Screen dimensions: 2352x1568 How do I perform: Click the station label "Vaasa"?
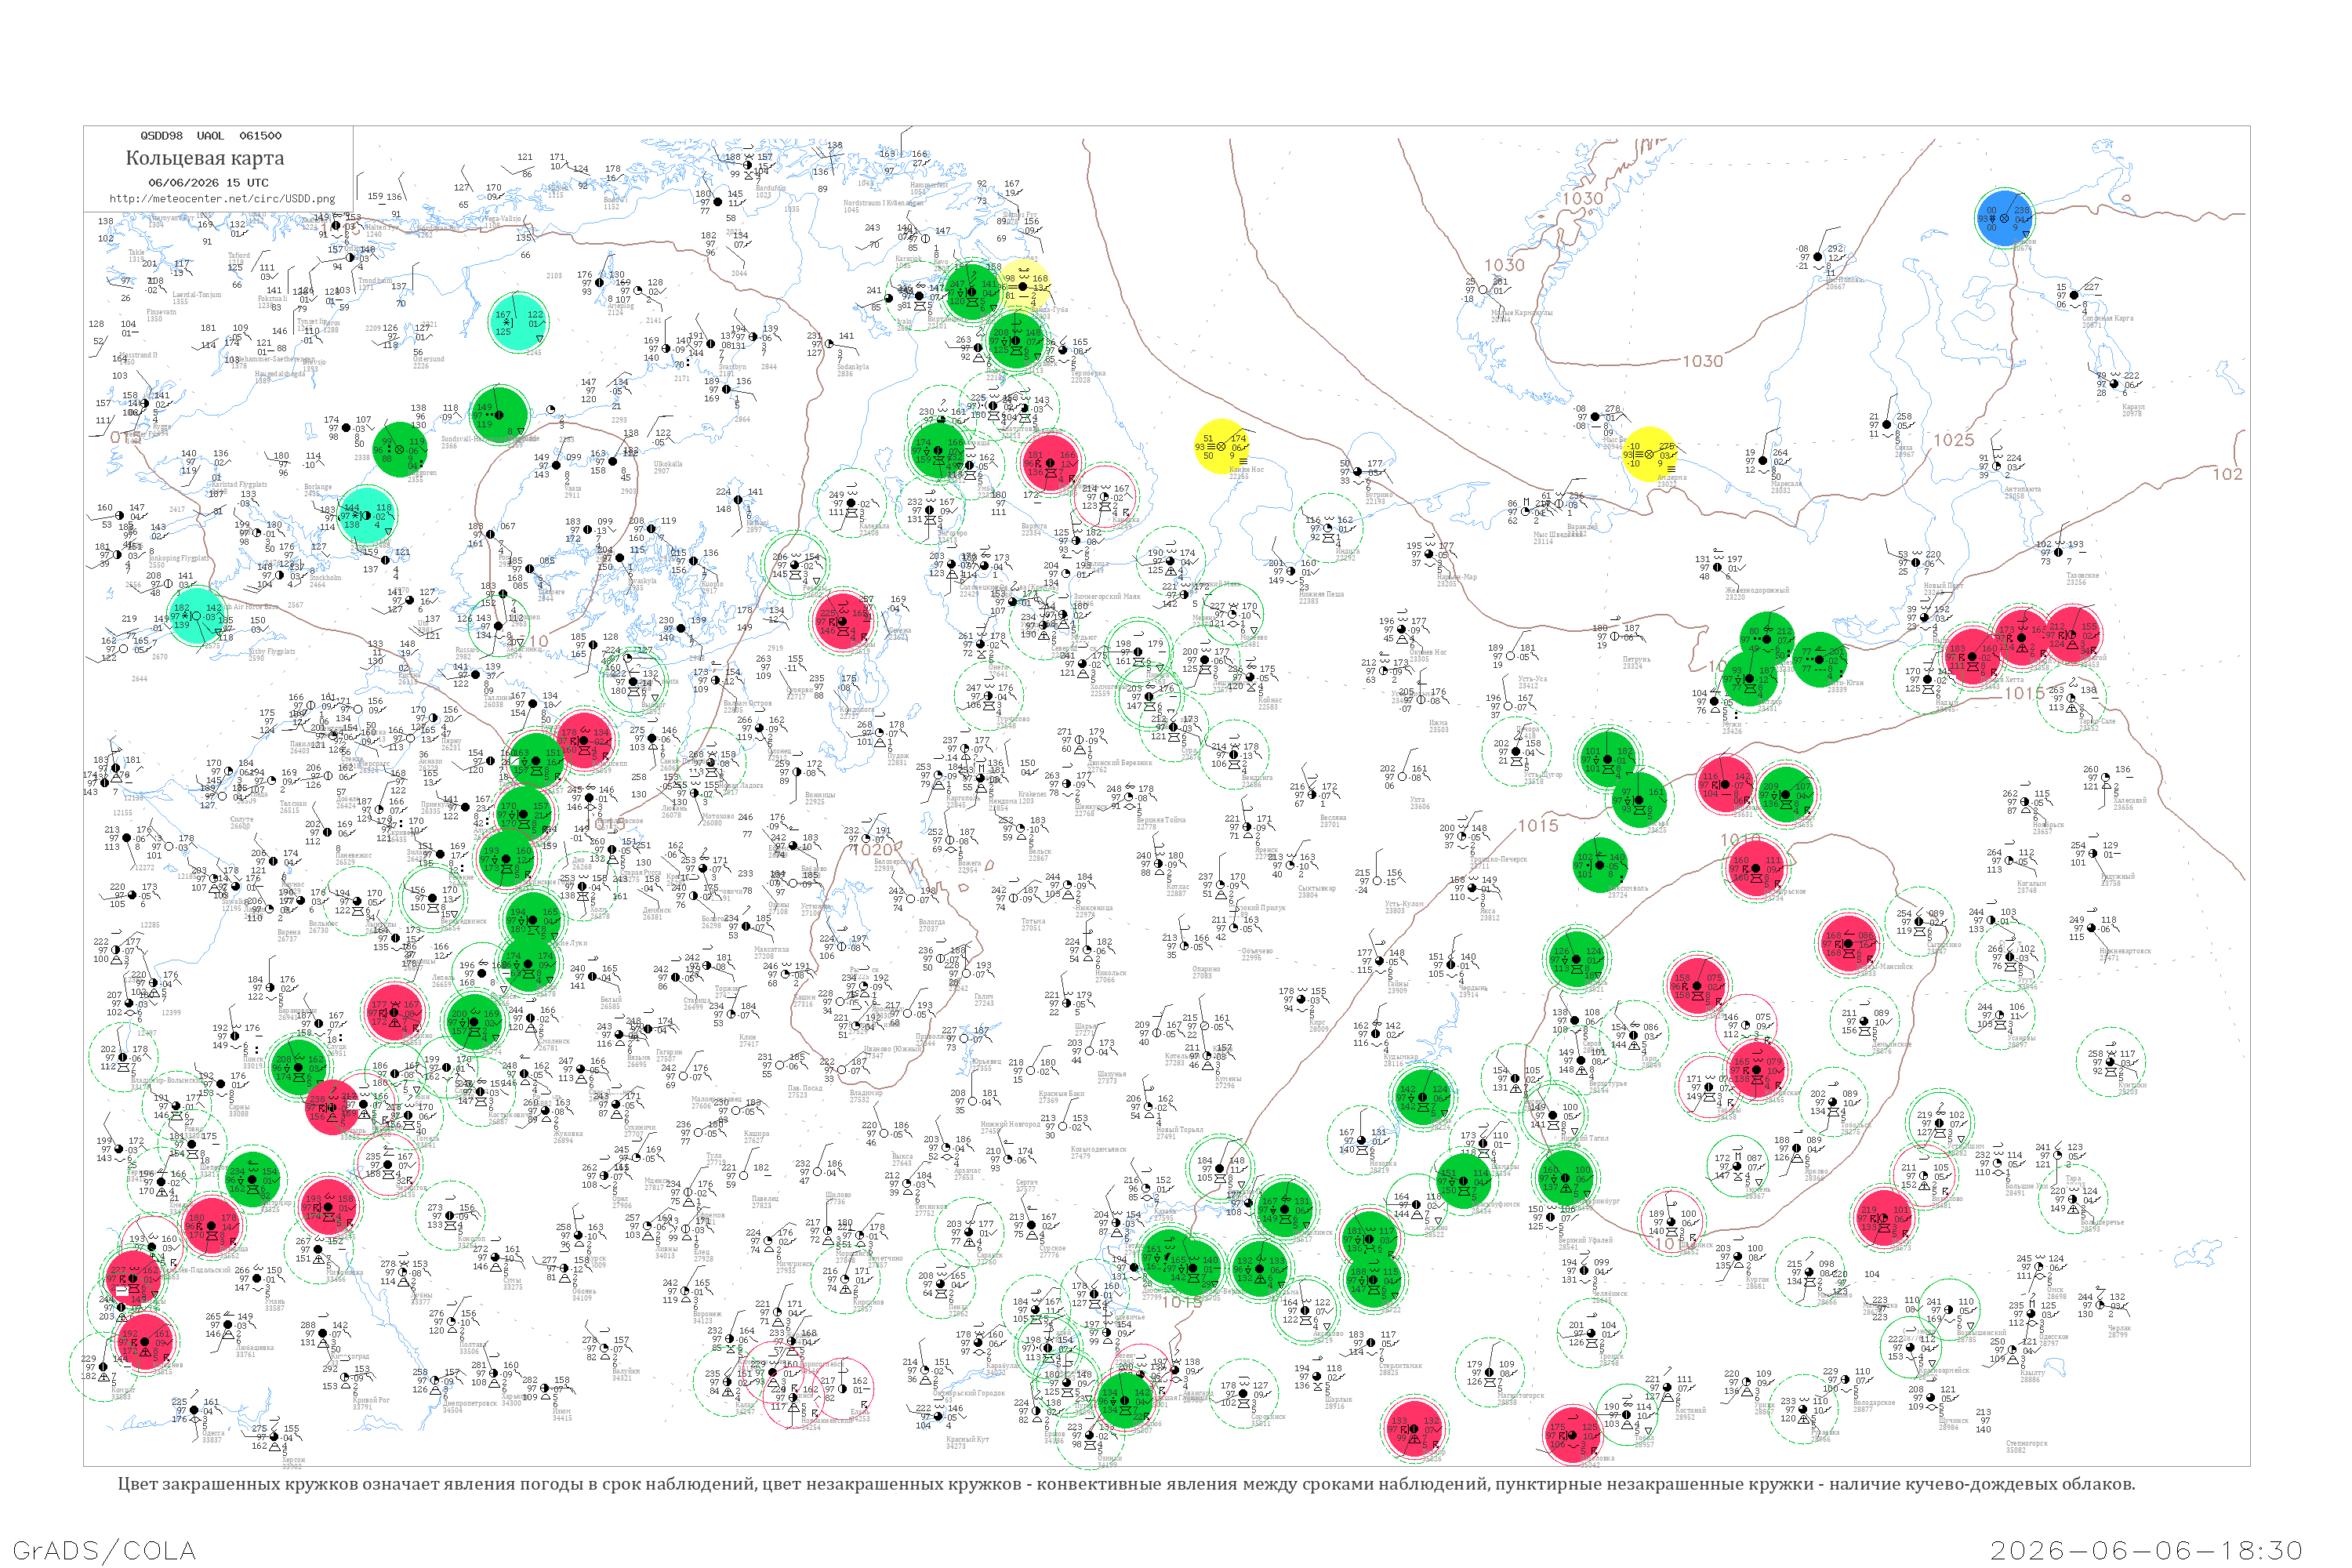573,488
